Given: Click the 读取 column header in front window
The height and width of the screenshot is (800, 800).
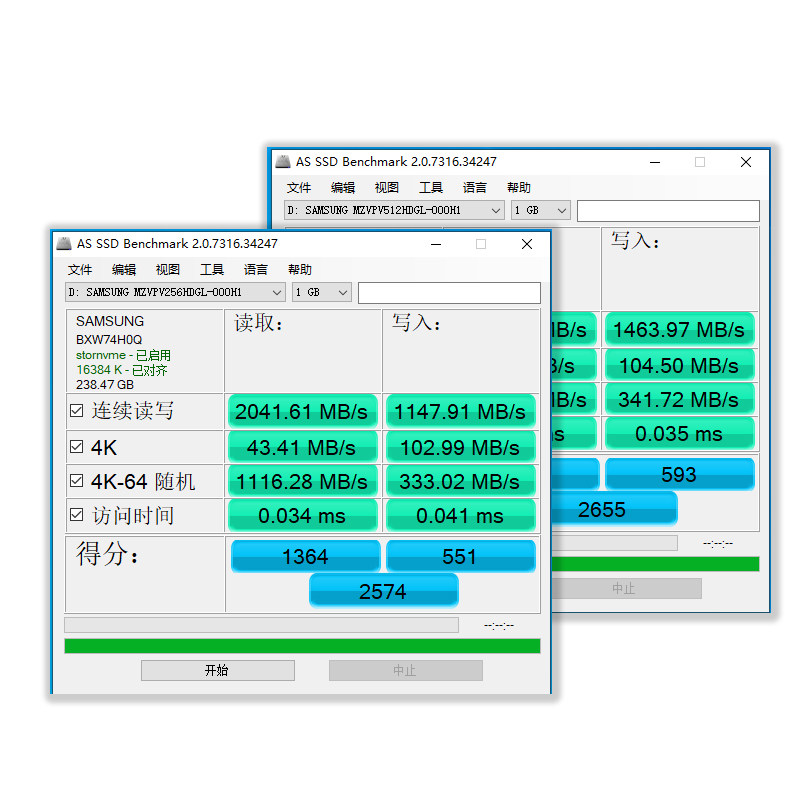Looking at the screenshot, I should [258, 323].
